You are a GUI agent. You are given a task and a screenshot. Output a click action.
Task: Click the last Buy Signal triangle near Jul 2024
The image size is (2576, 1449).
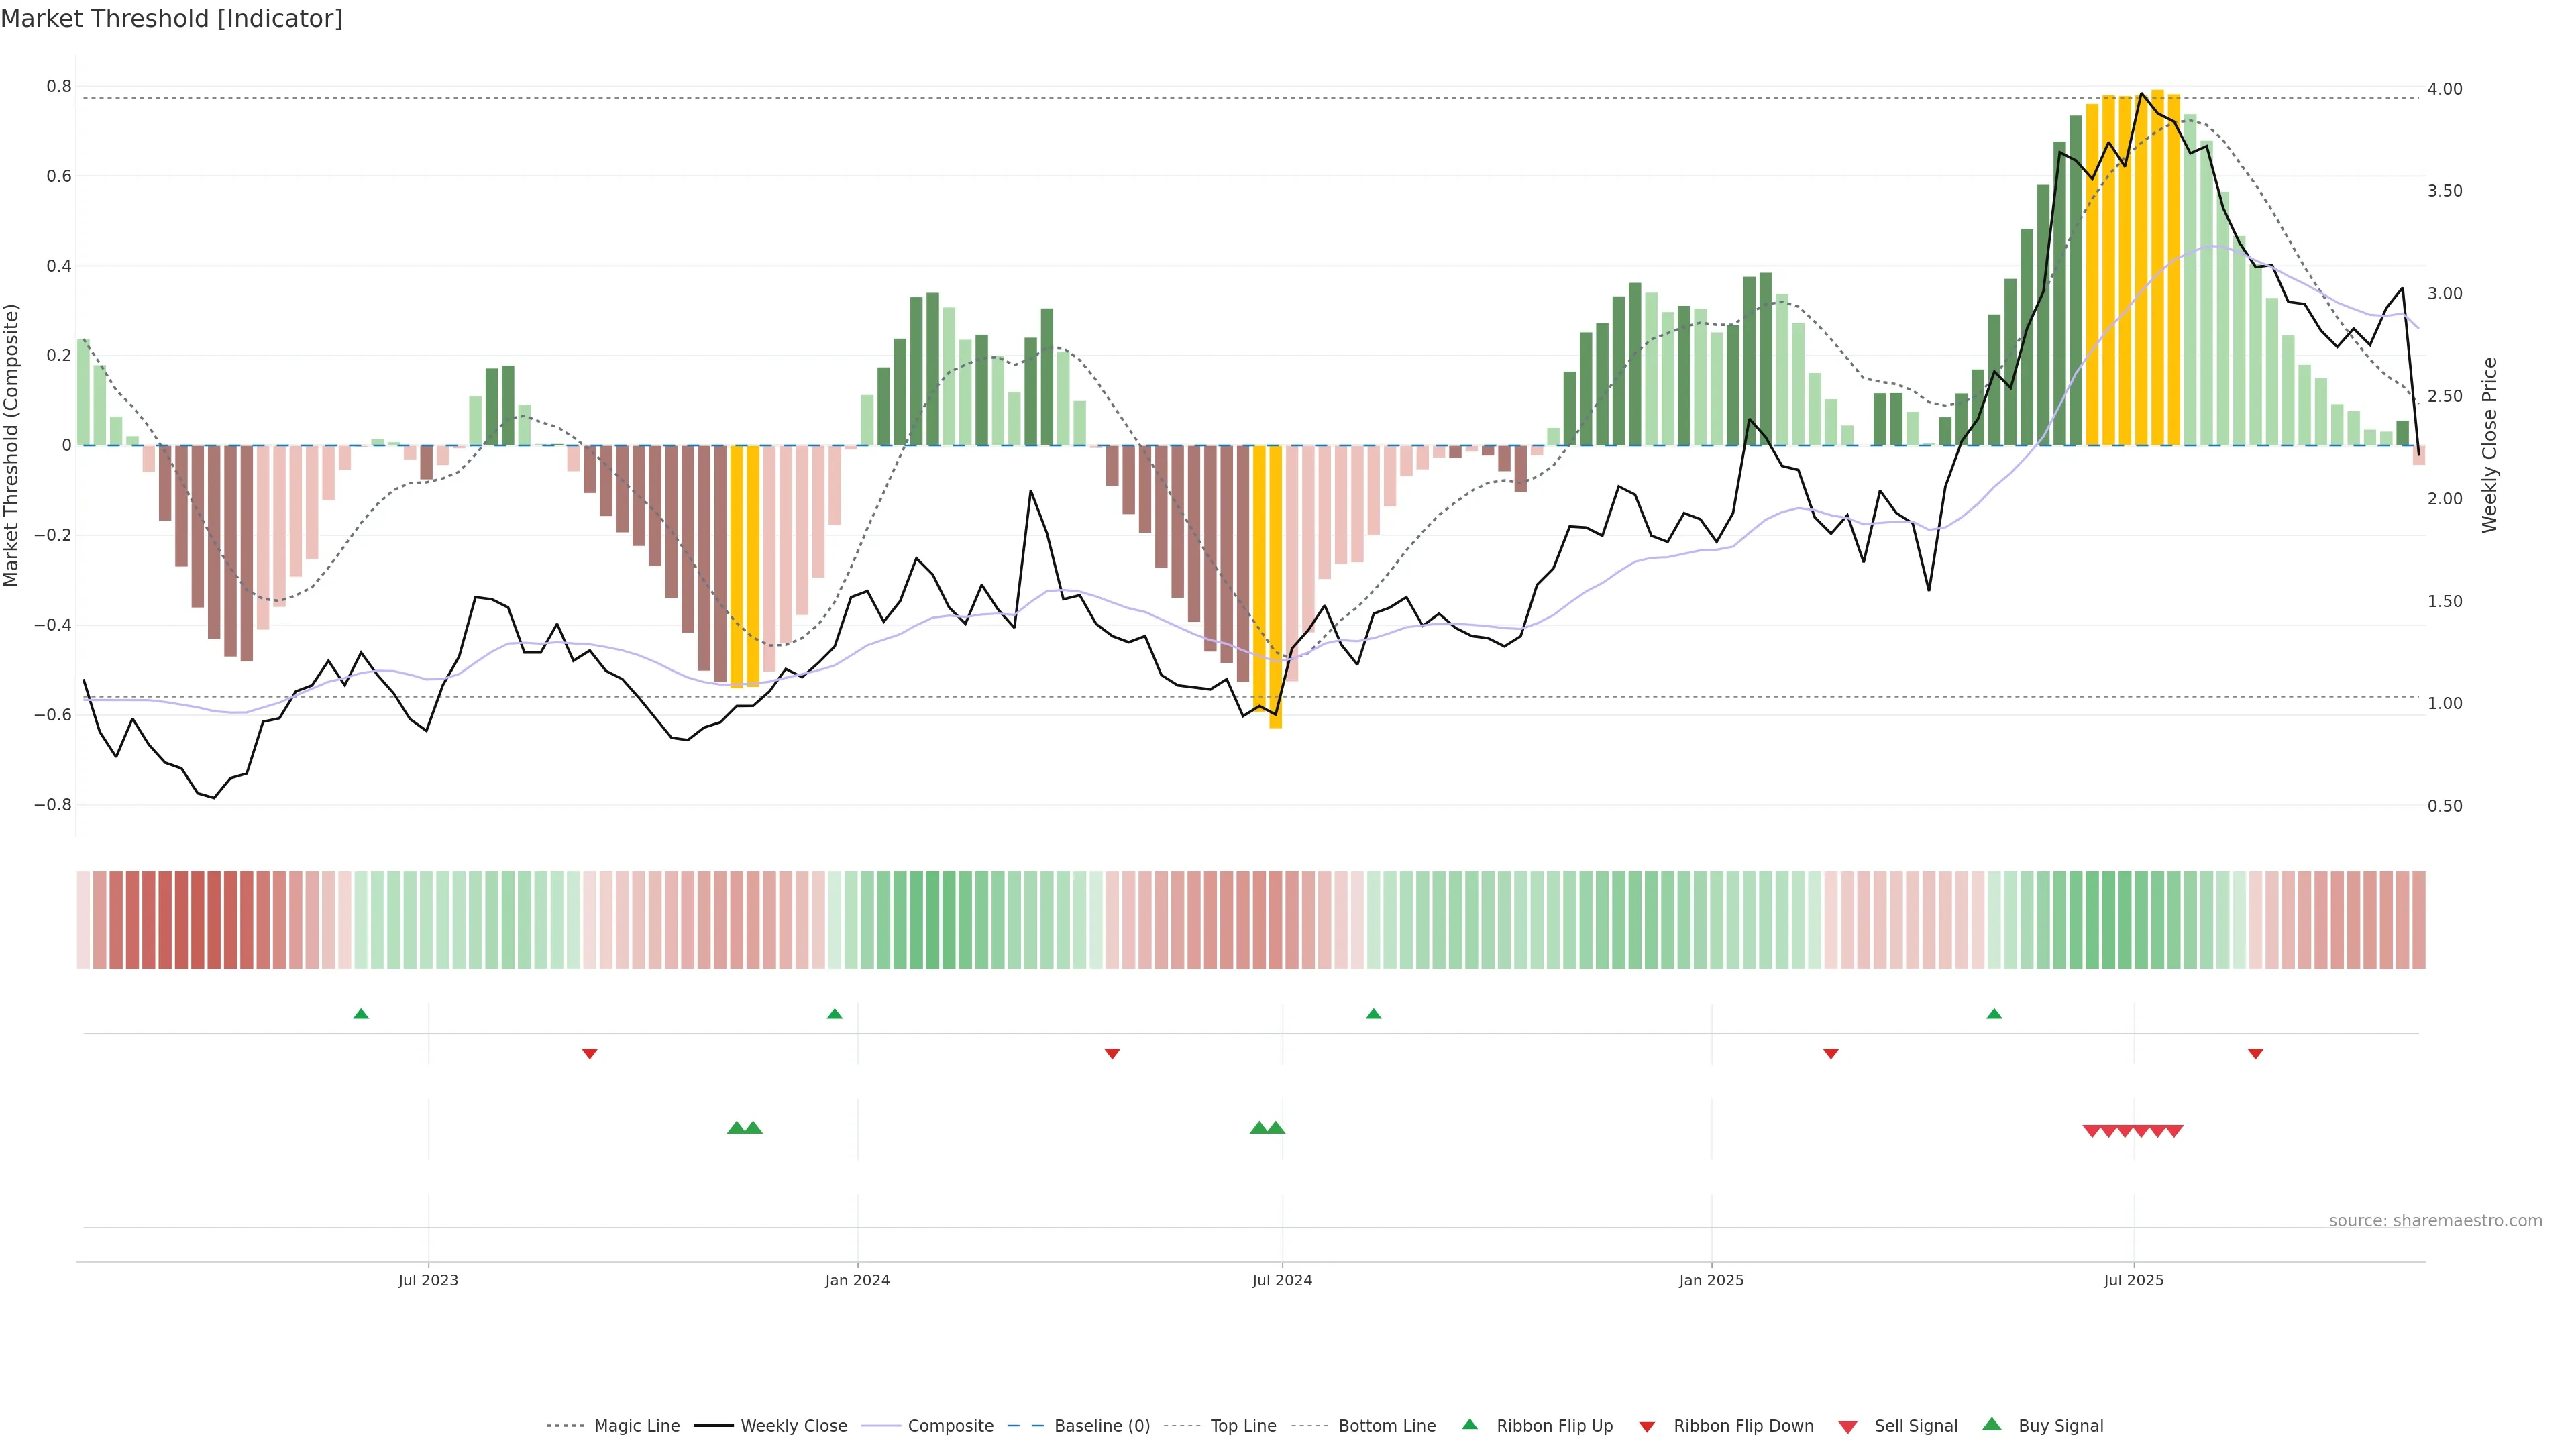point(1276,1128)
